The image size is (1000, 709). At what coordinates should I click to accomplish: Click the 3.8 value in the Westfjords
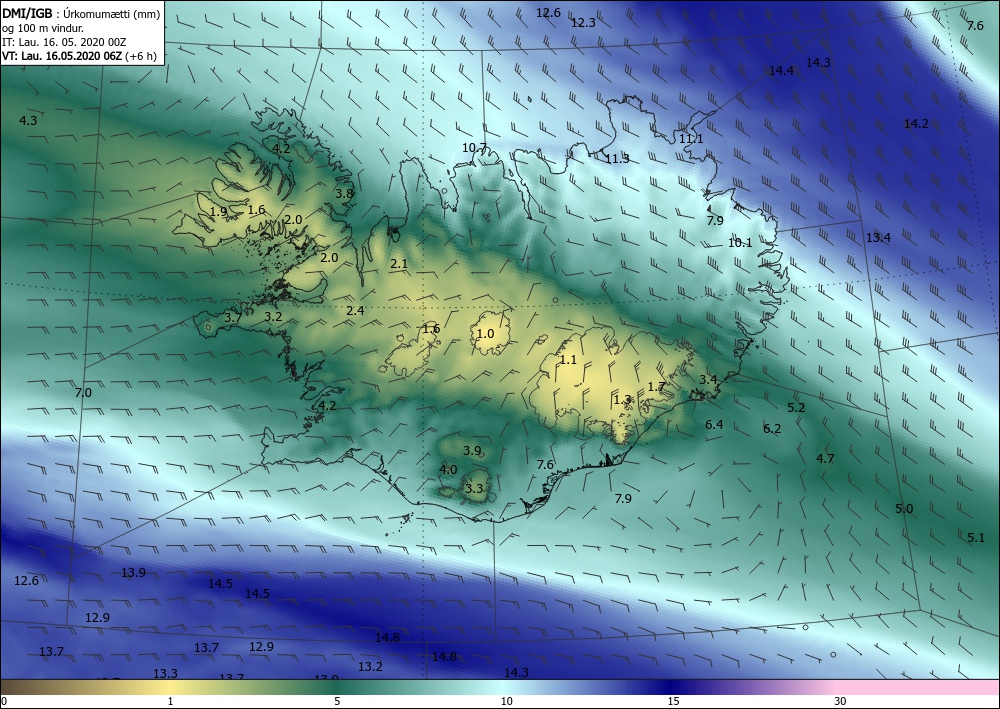(344, 193)
